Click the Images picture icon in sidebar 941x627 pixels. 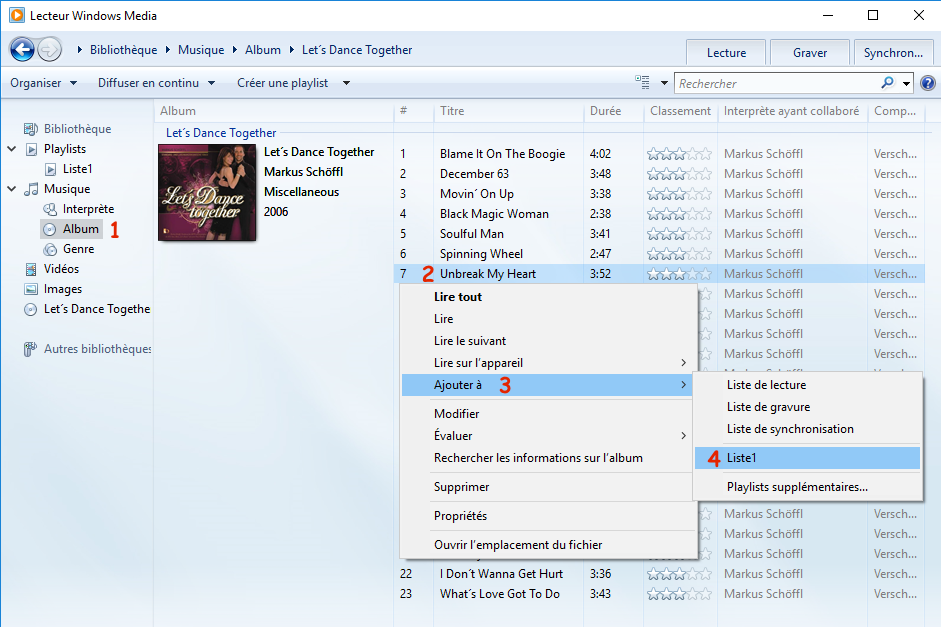pos(31,289)
